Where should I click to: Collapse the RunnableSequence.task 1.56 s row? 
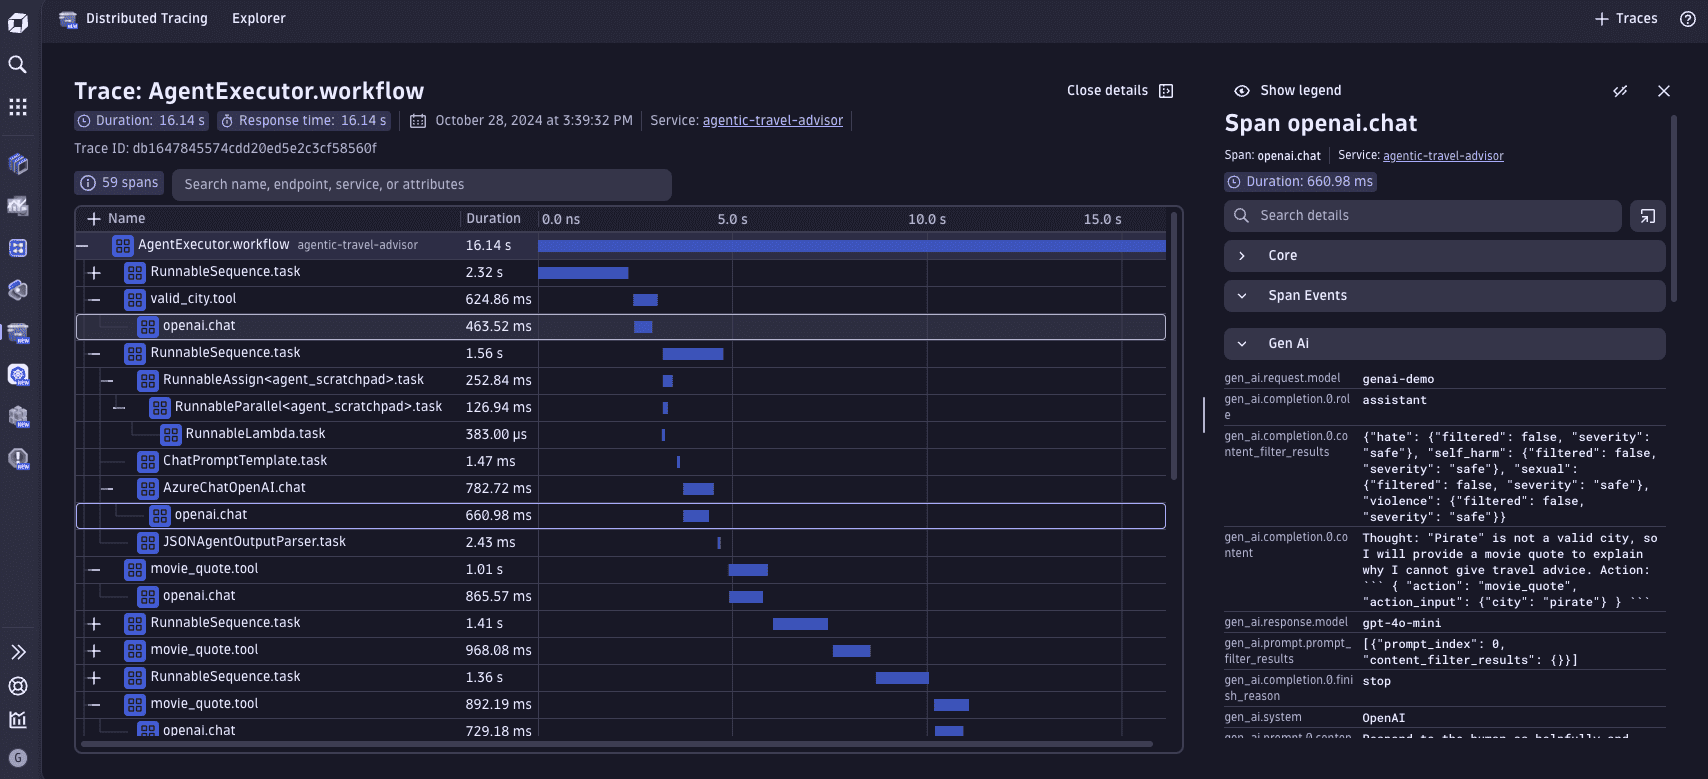click(94, 353)
